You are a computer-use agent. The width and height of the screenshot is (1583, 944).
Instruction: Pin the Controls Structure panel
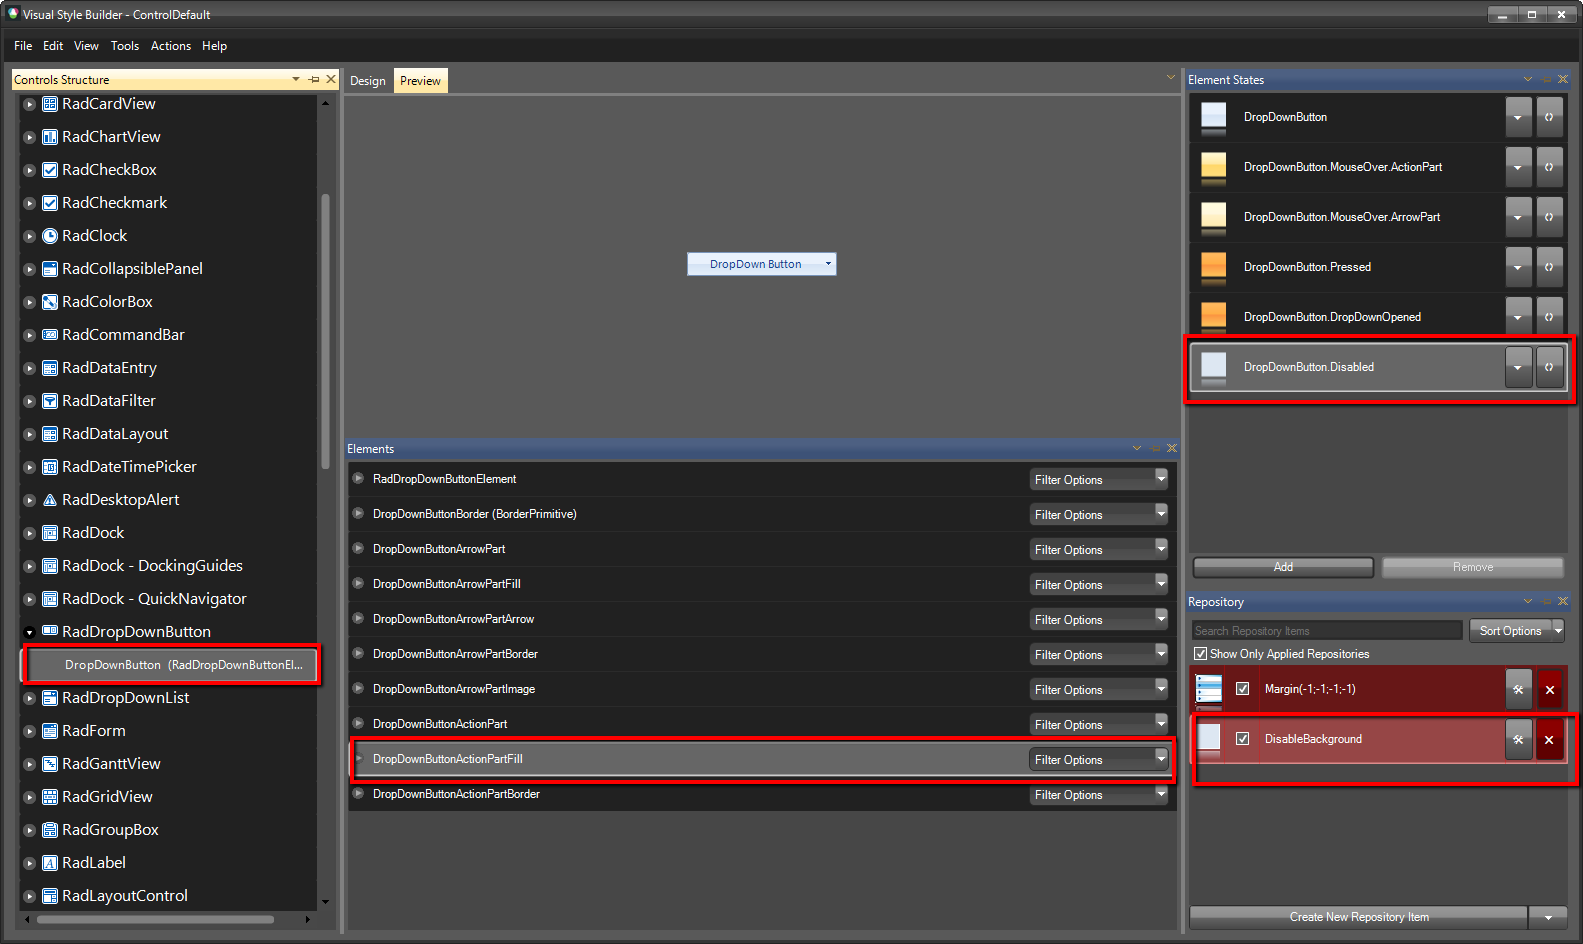point(314,79)
